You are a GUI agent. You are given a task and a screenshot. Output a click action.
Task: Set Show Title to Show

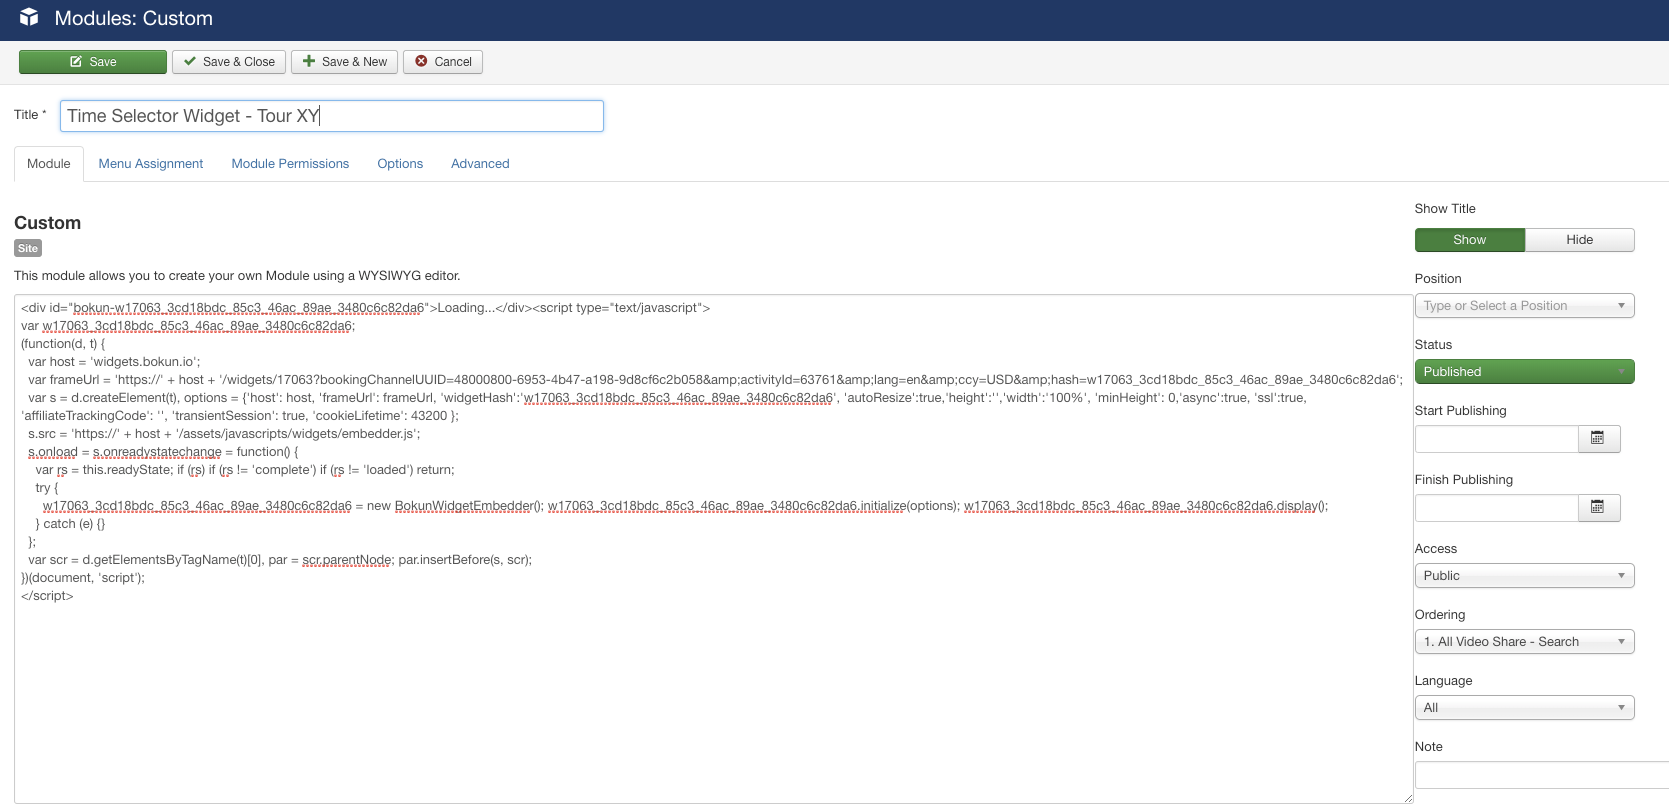[1469, 240]
